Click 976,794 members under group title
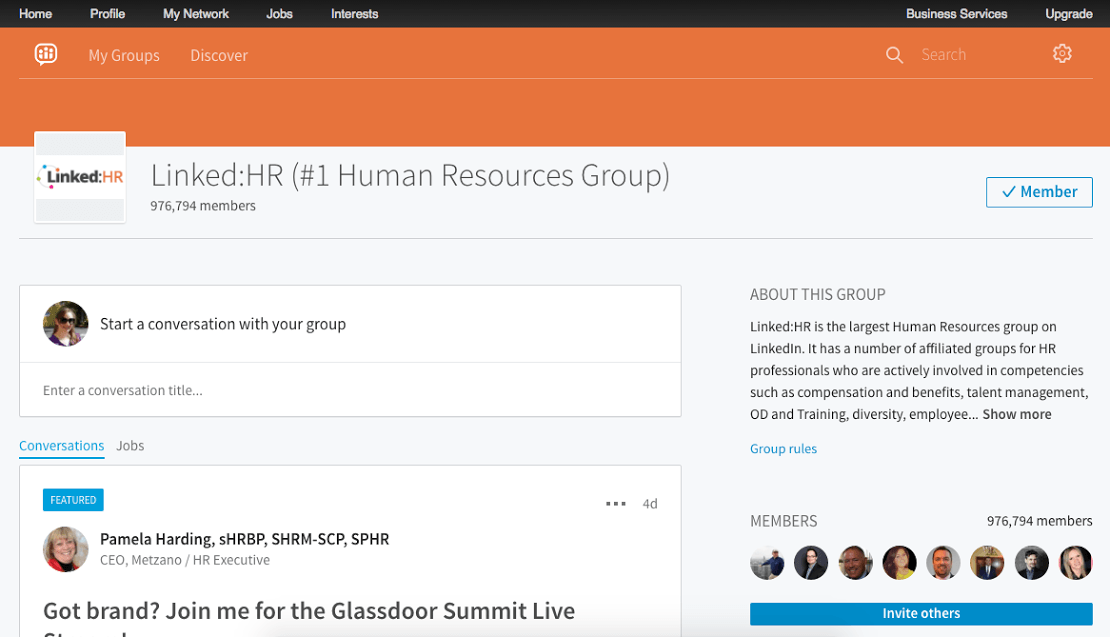 click(x=202, y=206)
